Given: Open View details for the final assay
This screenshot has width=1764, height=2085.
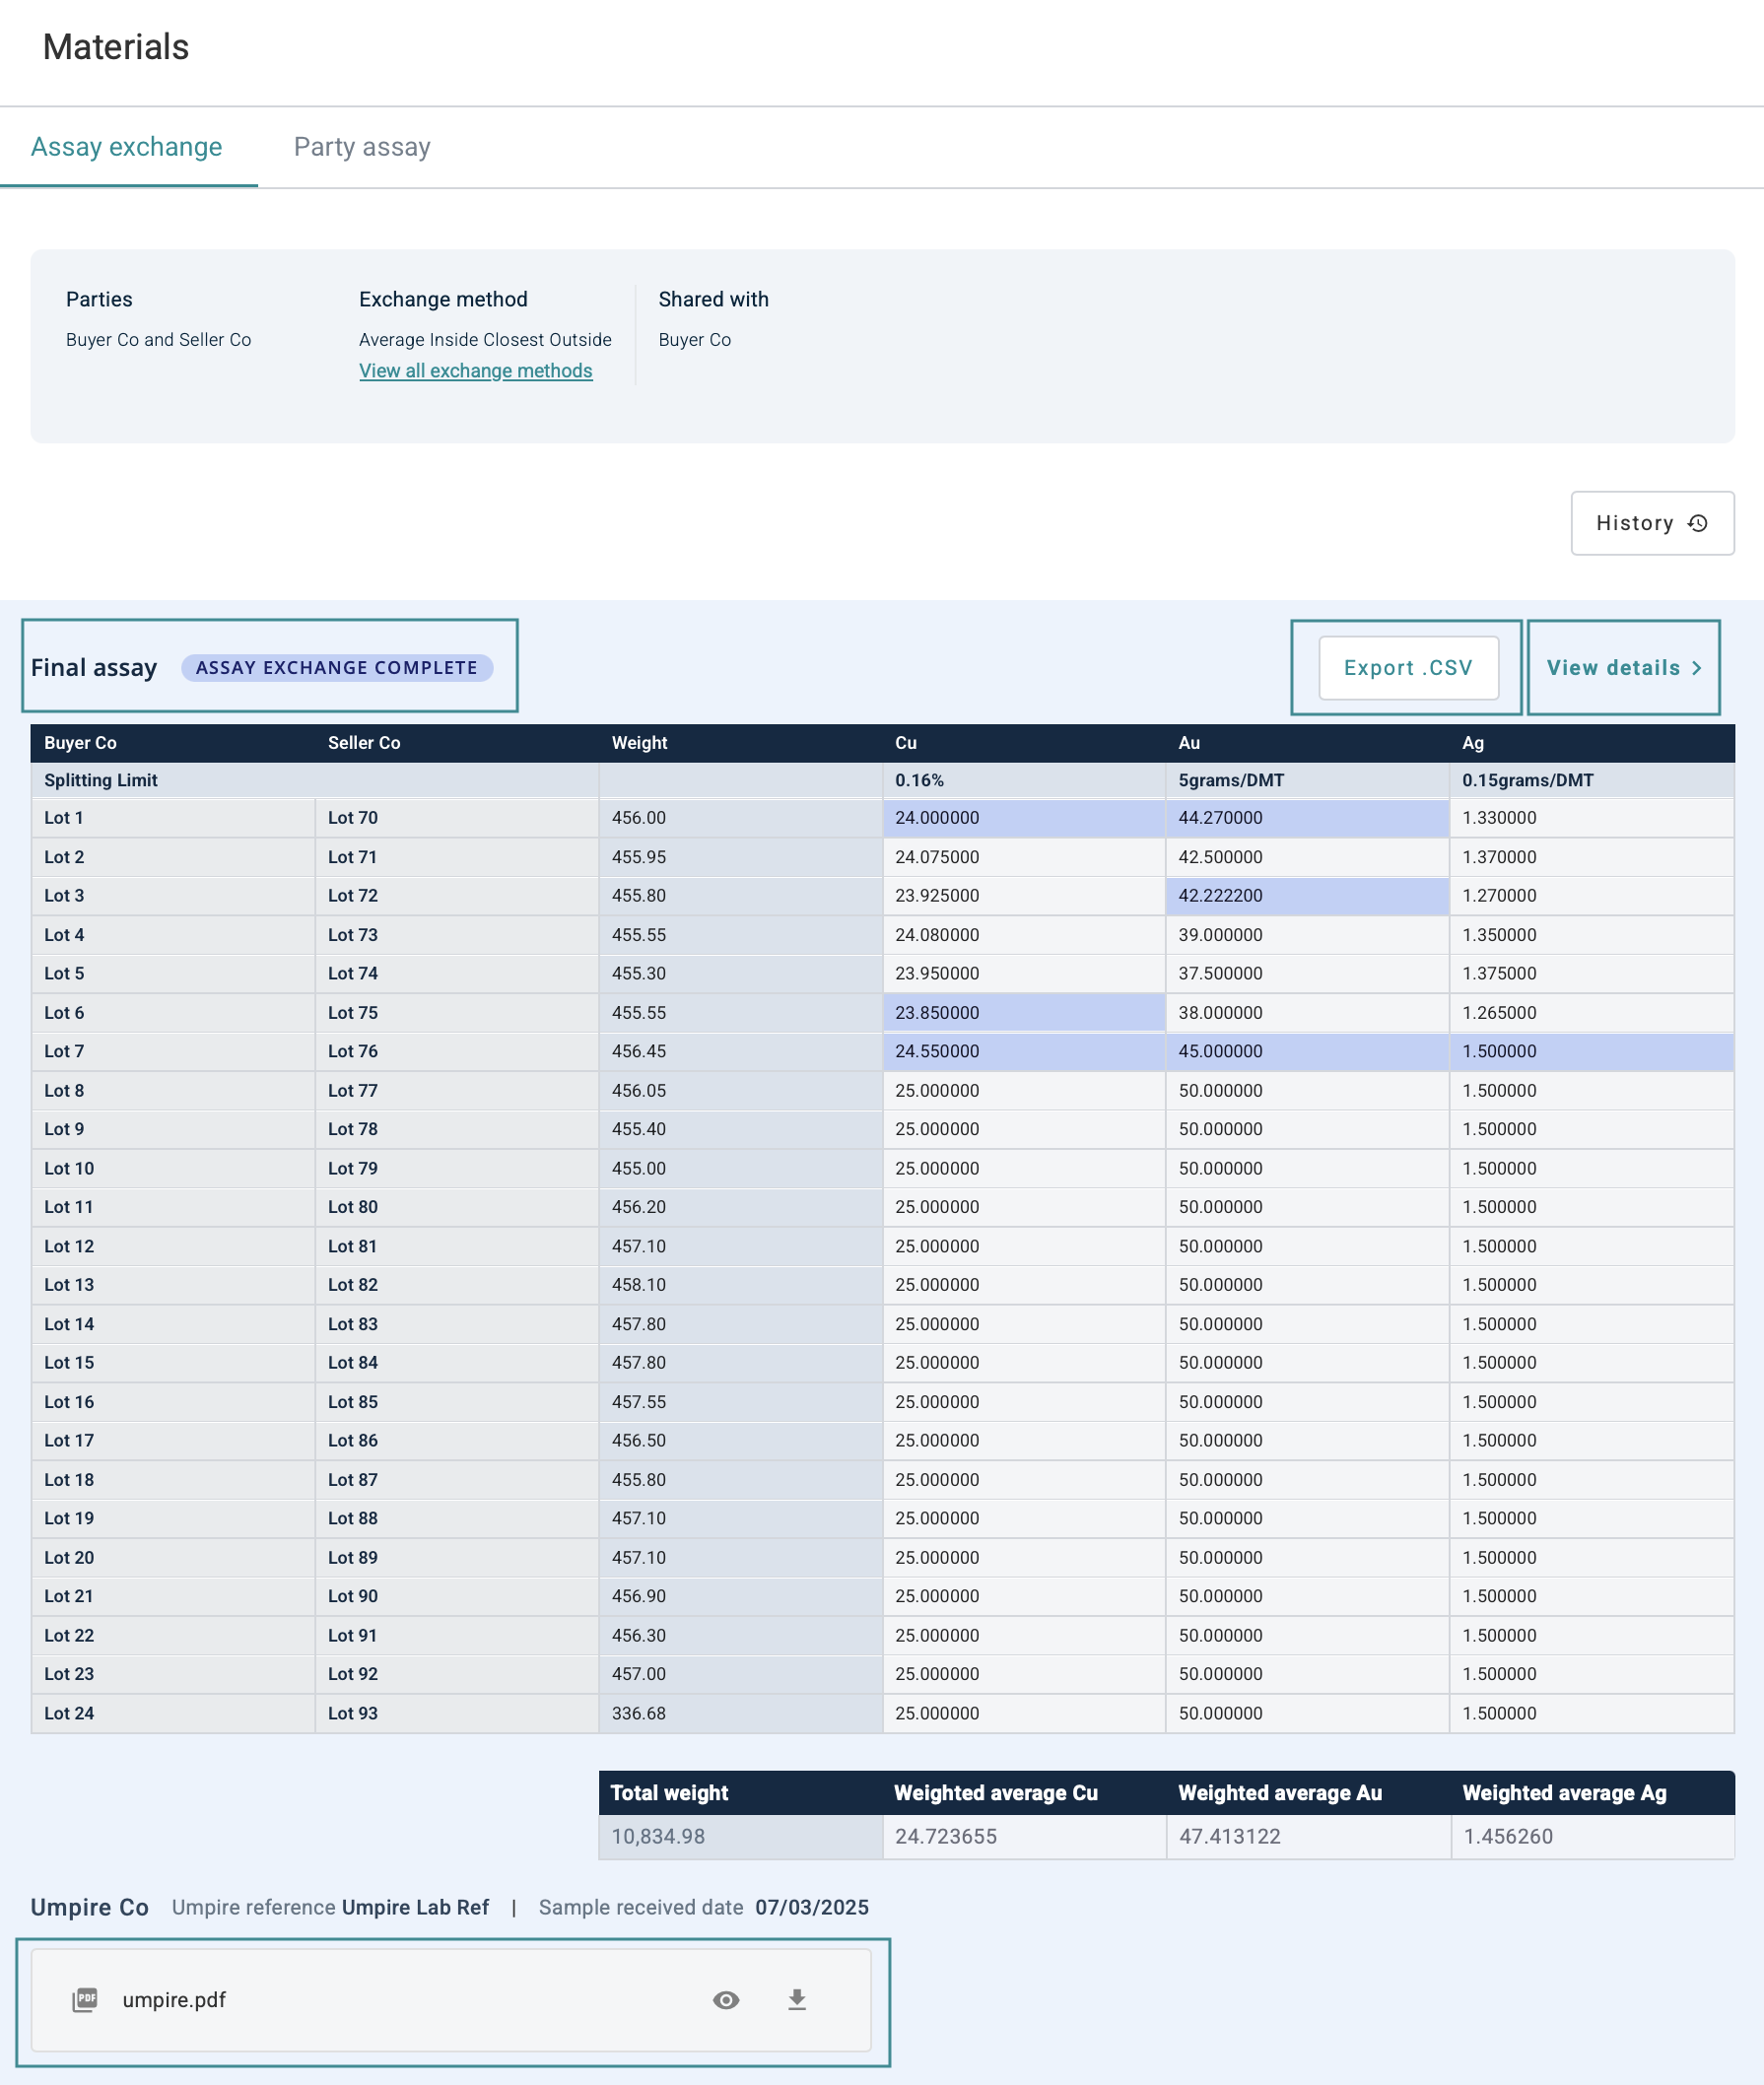Looking at the screenshot, I should pos(1612,668).
